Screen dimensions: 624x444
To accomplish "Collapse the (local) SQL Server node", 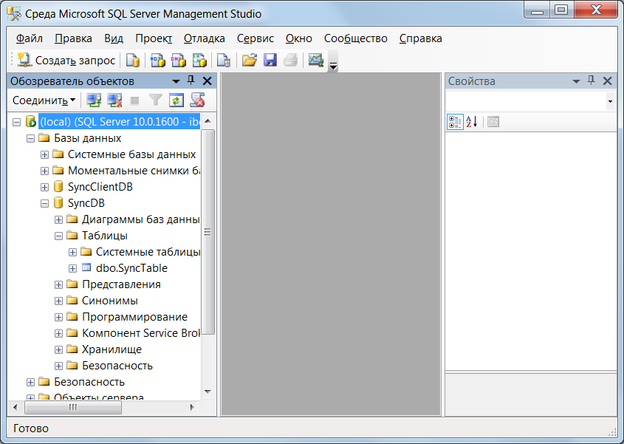I will [16, 122].
